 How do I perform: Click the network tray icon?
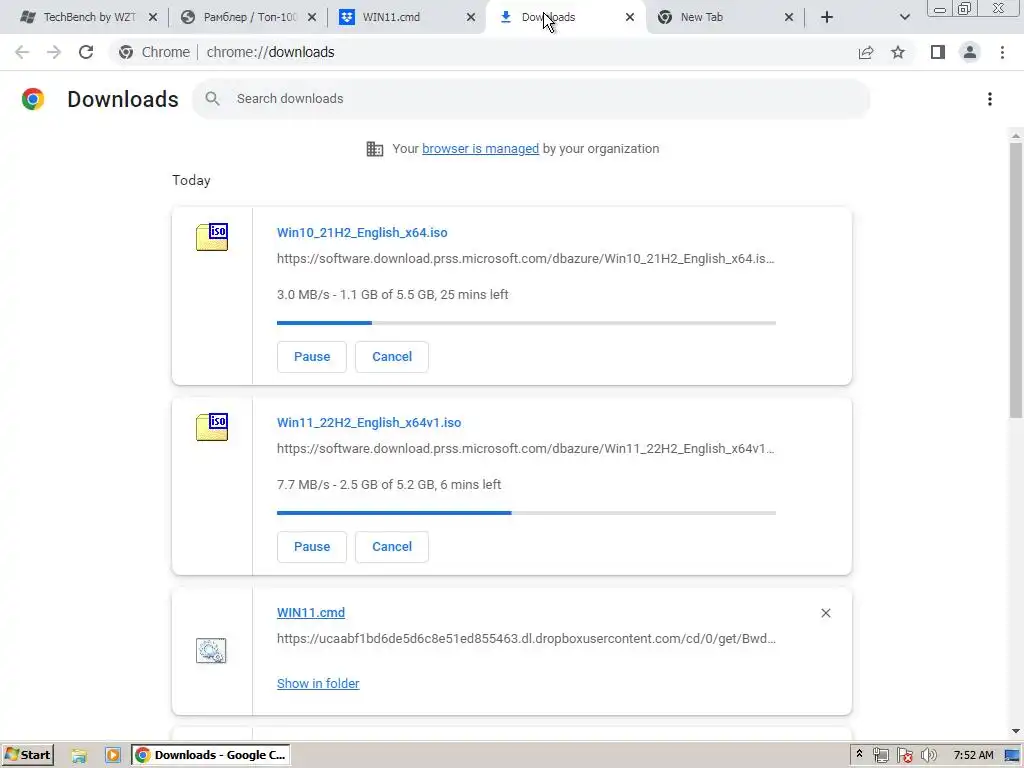(881, 756)
